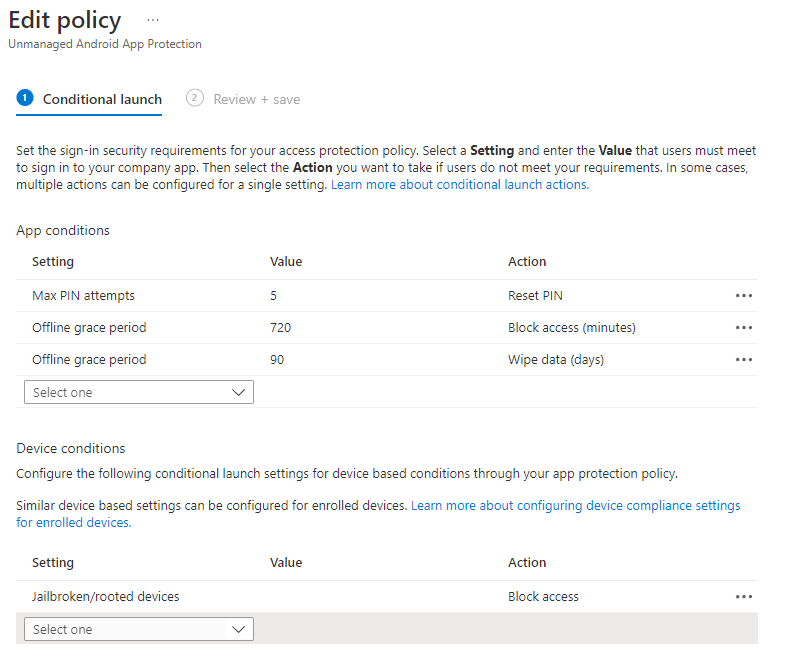Open more options for Jailbroken/rooted devices row
The width and height of the screenshot is (807, 661).
tap(743, 597)
